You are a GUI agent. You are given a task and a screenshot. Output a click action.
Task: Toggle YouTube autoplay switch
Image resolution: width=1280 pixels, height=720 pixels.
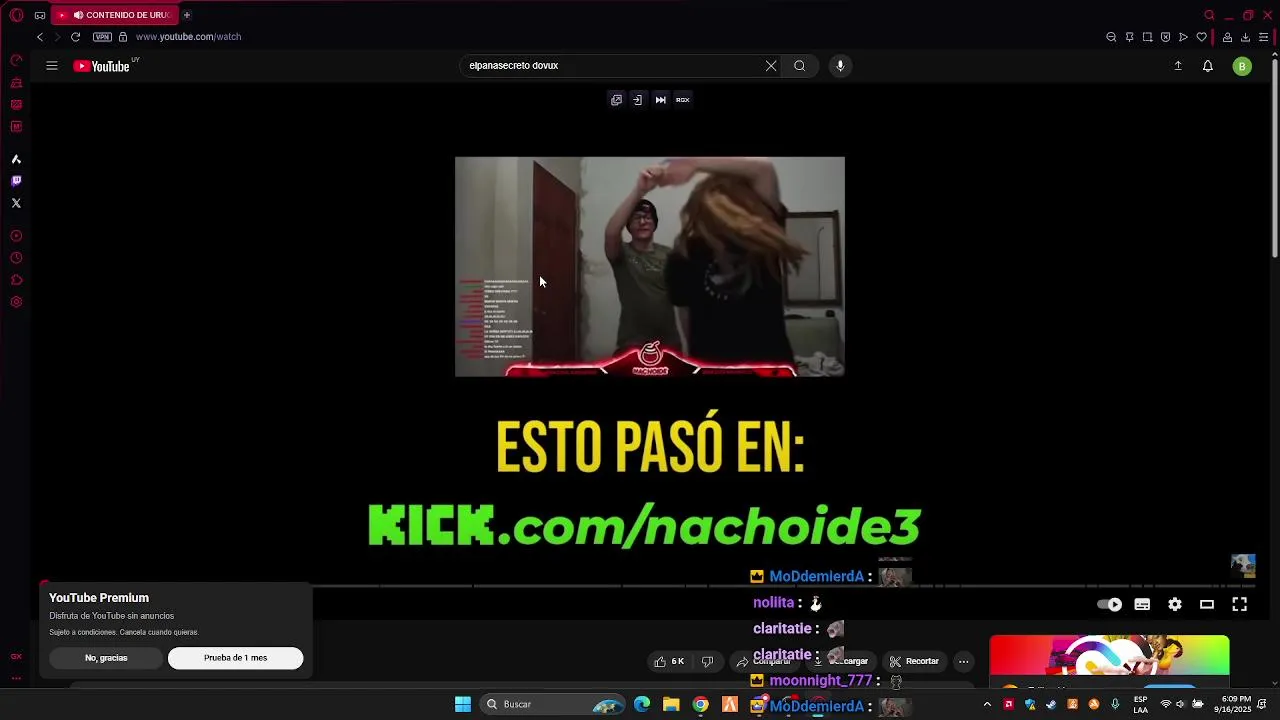tap(1109, 604)
